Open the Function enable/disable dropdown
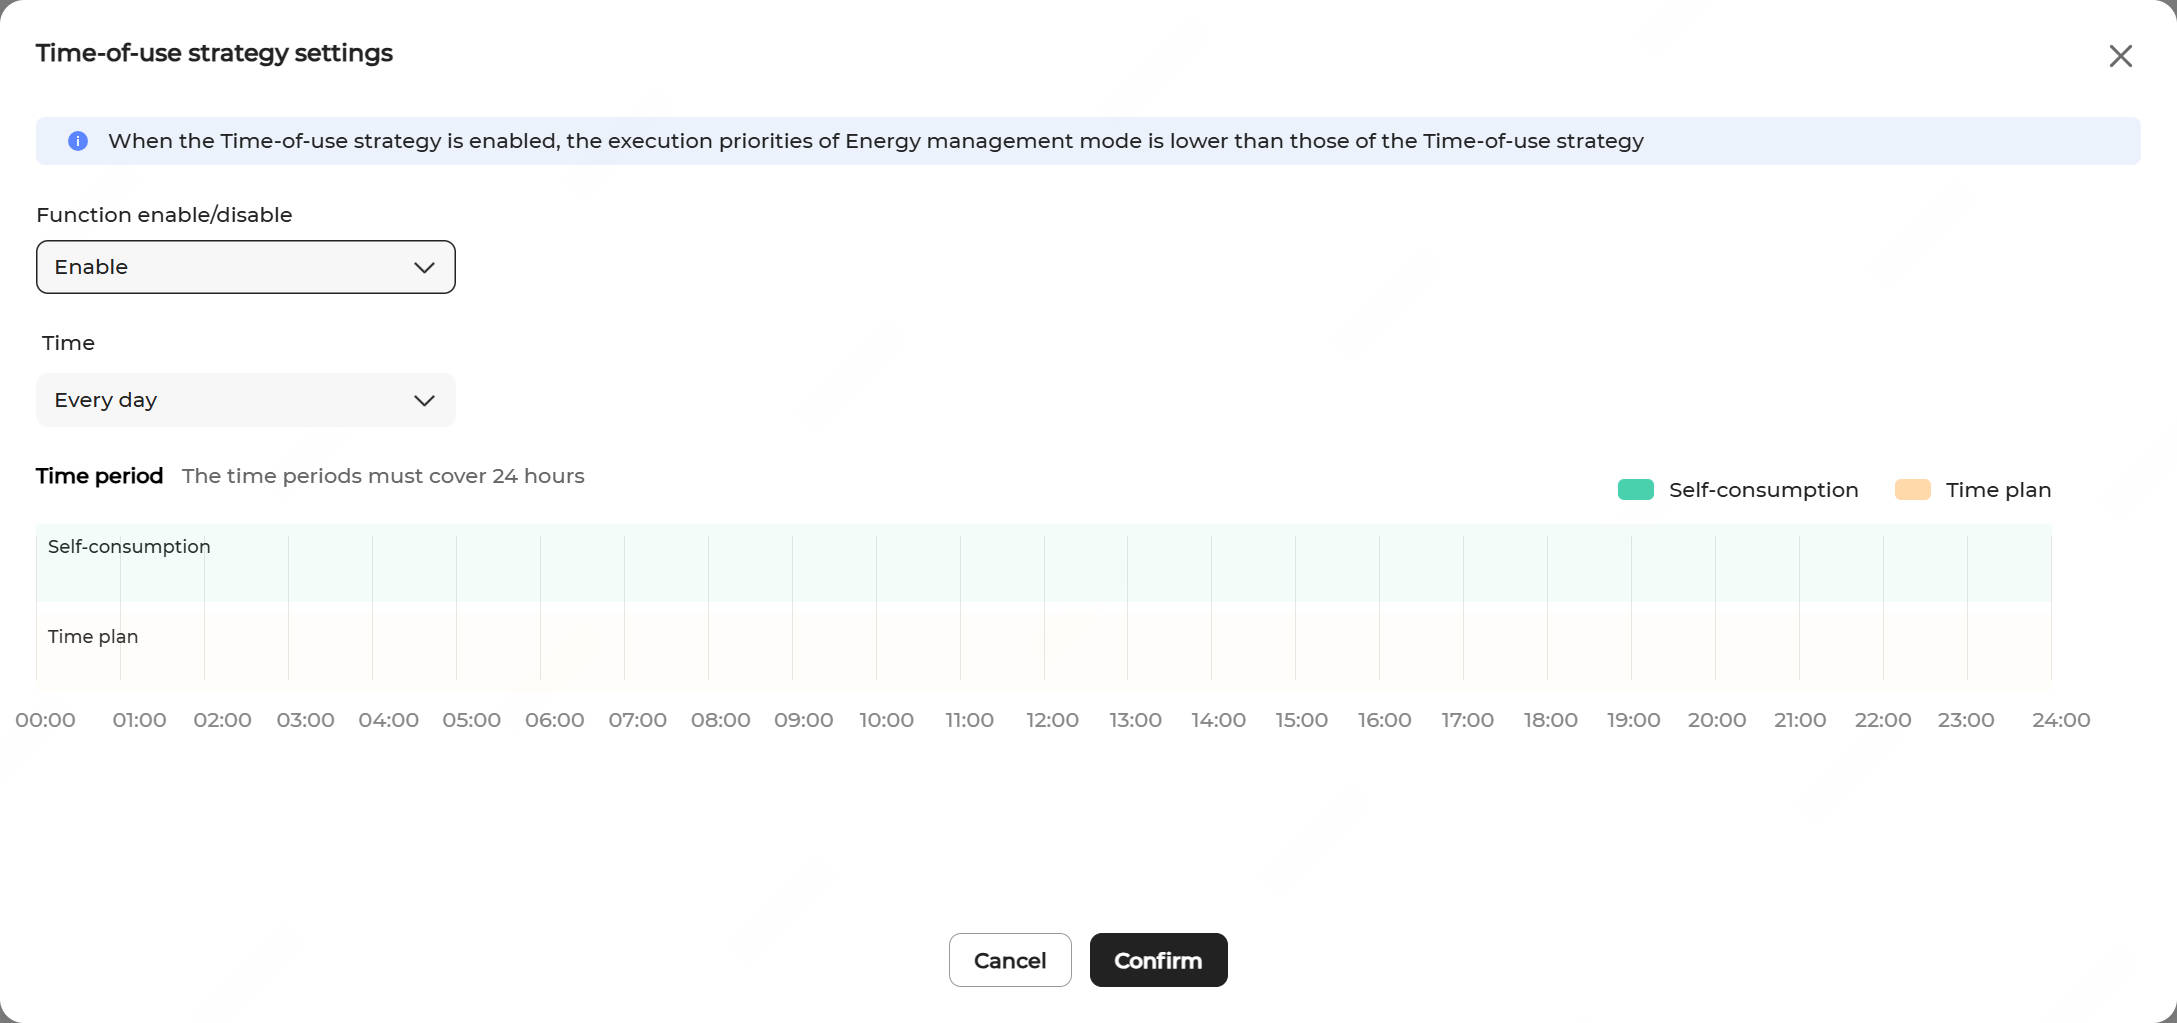 [245, 267]
